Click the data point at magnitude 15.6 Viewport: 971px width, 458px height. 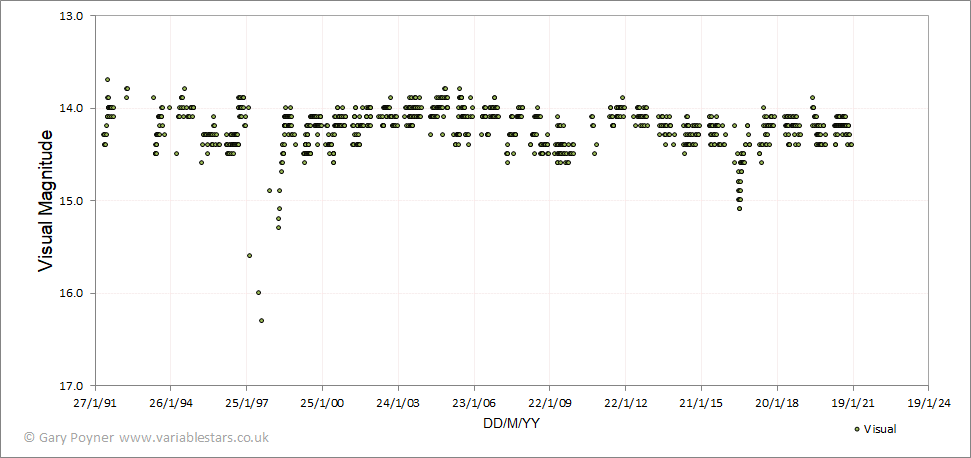coord(249,256)
